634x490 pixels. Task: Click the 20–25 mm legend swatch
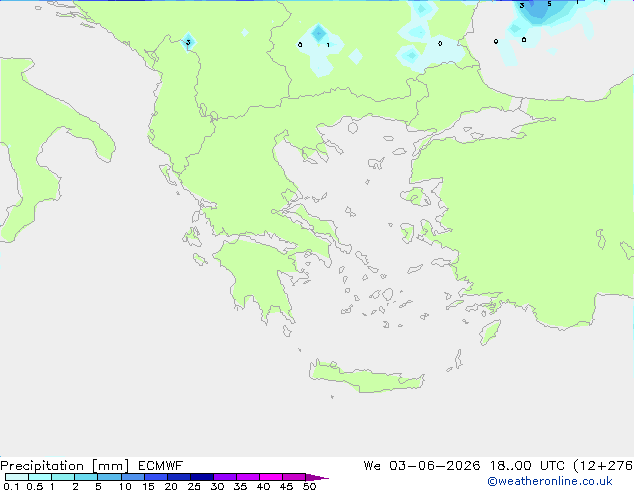tap(178, 477)
